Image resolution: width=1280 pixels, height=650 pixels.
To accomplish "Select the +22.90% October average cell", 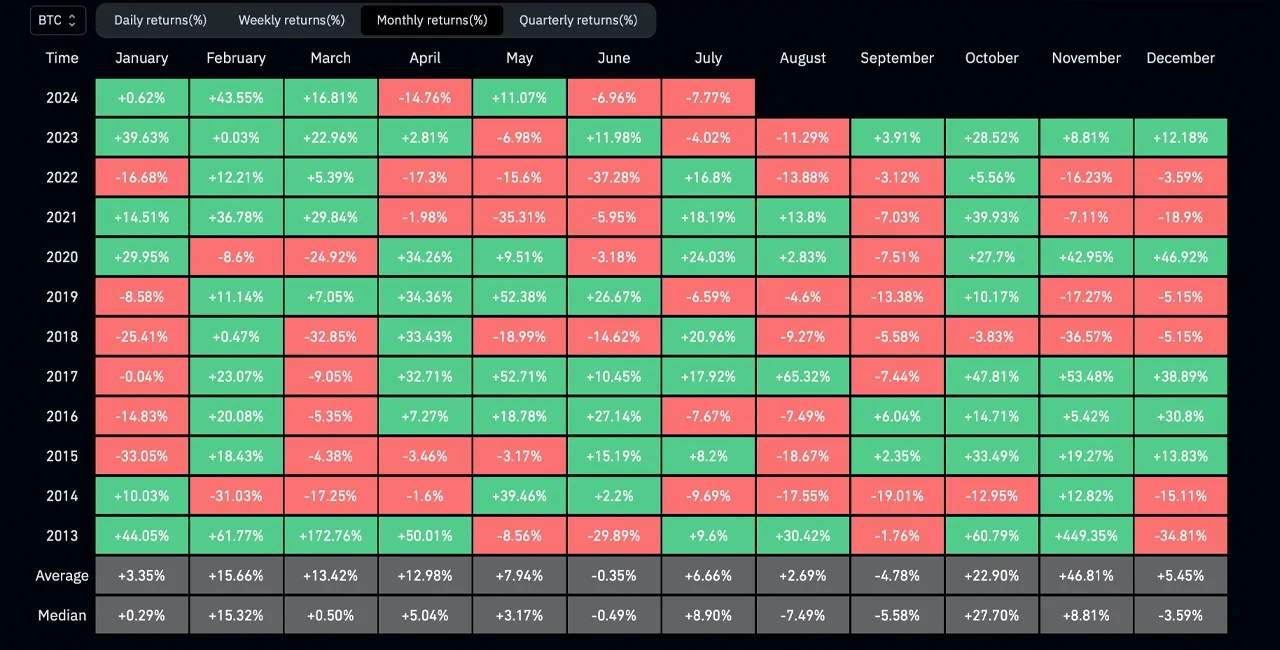I will click(992, 576).
